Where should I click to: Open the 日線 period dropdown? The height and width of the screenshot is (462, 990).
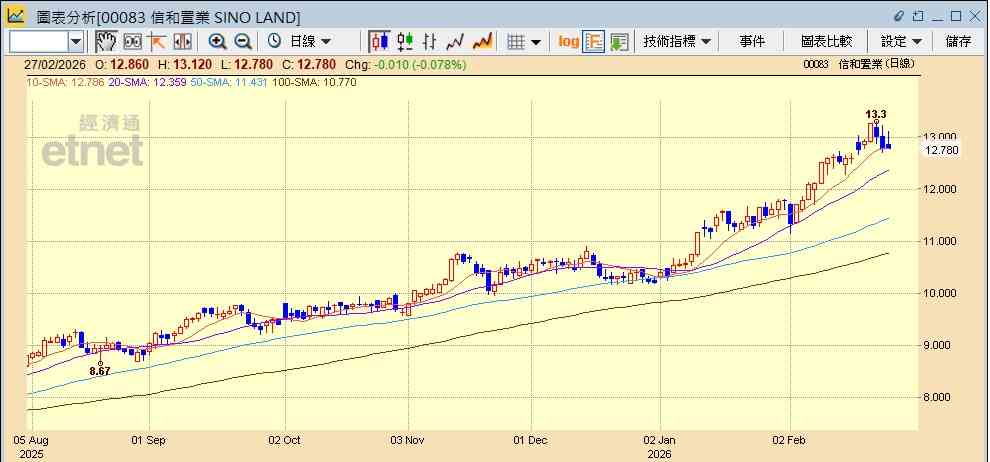click(310, 42)
